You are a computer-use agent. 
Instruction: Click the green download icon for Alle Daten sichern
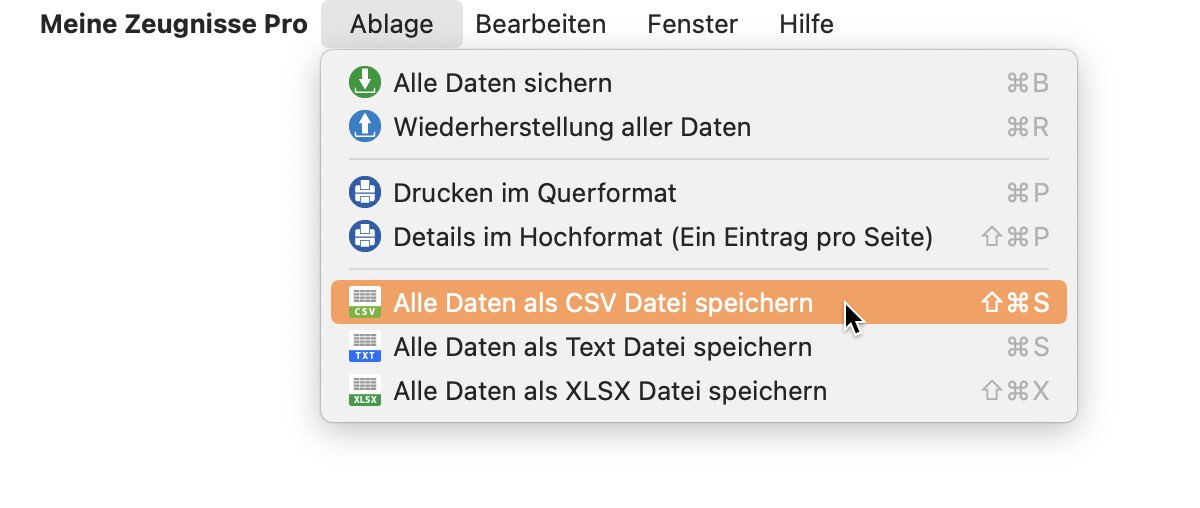[365, 83]
